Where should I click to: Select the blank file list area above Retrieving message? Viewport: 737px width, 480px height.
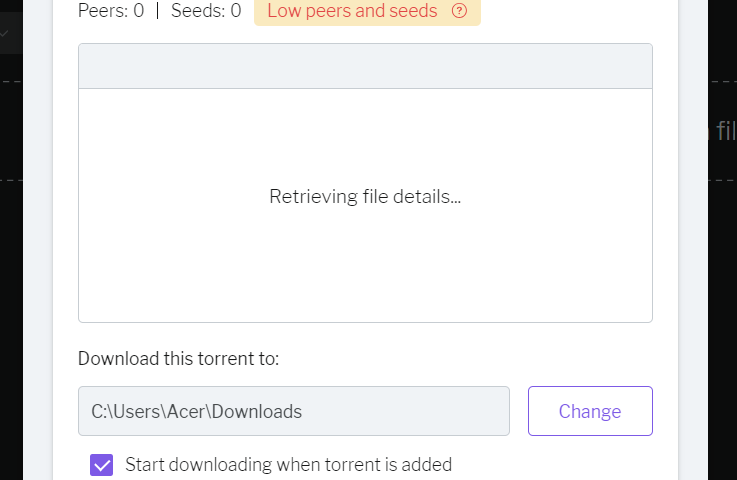coord(365,136)
